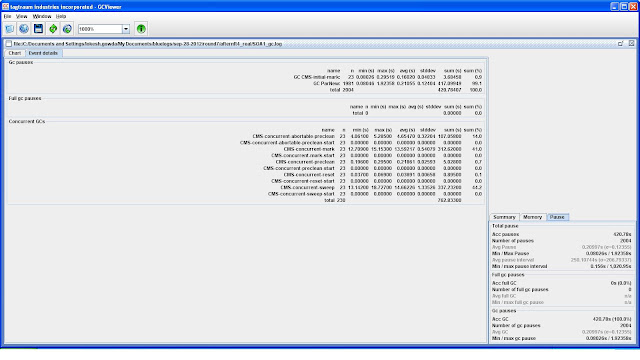Viewport: 640px width, 360px height.
Task: Open the View menu
Action: click(22, 16)
